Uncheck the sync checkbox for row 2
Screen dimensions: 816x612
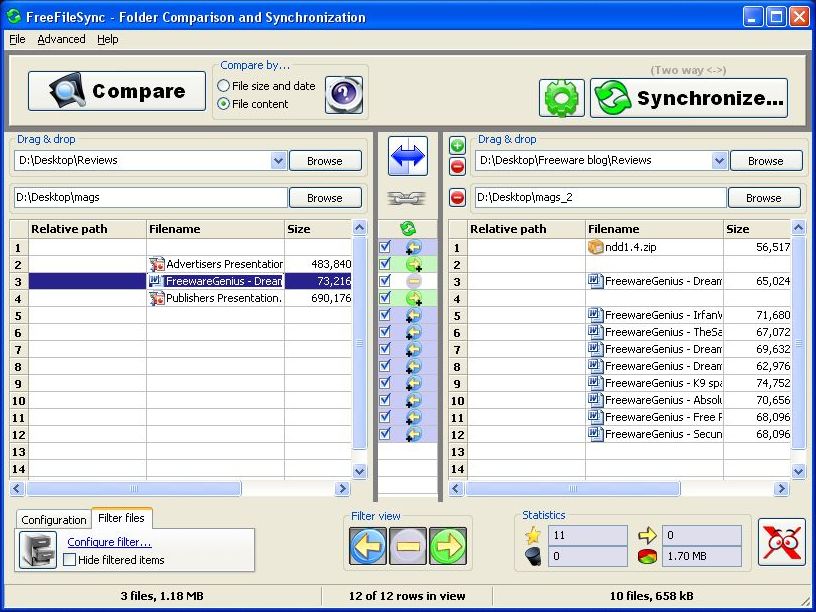[385, 264]
